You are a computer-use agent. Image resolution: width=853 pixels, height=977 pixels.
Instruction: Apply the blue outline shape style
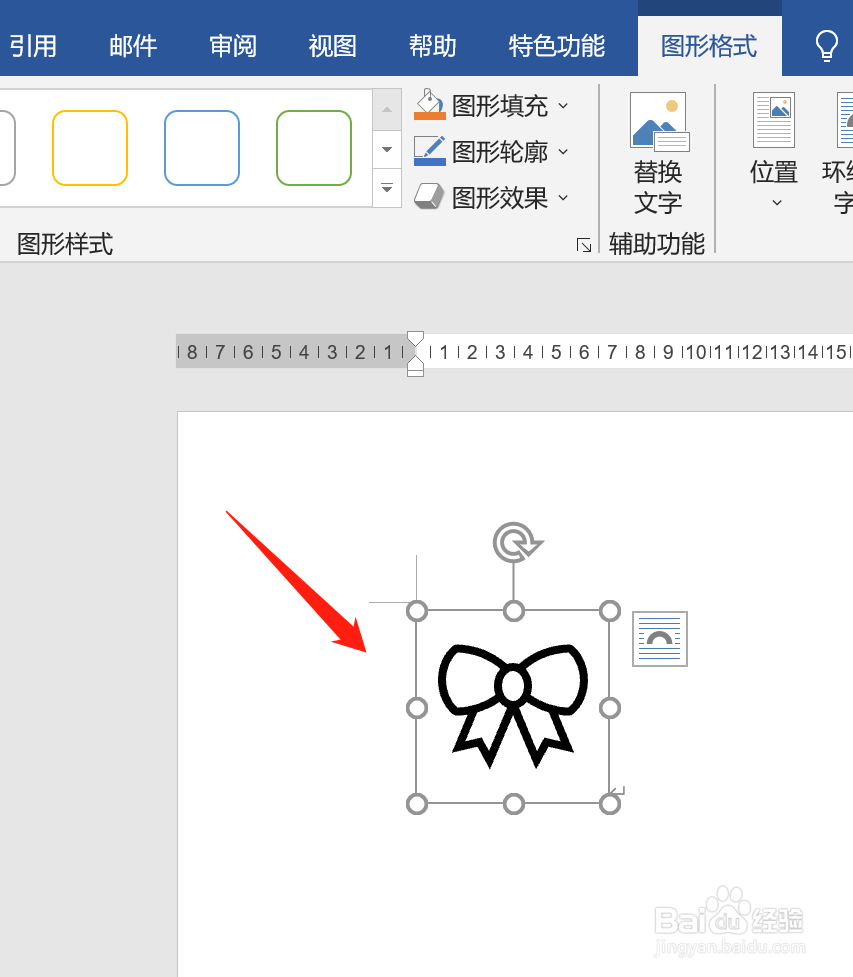point(202,148)
